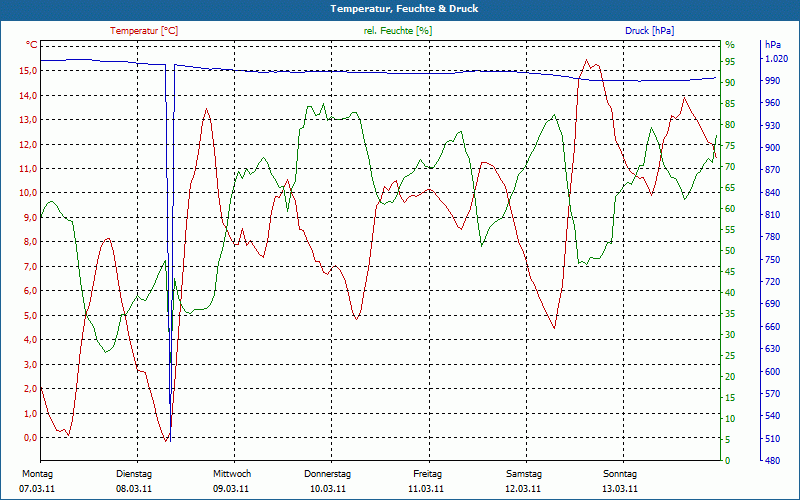This screenshot has width=800, height=500.
Task: Click blue '540' on the pressure axis
Action: click(x=773, y=416)
